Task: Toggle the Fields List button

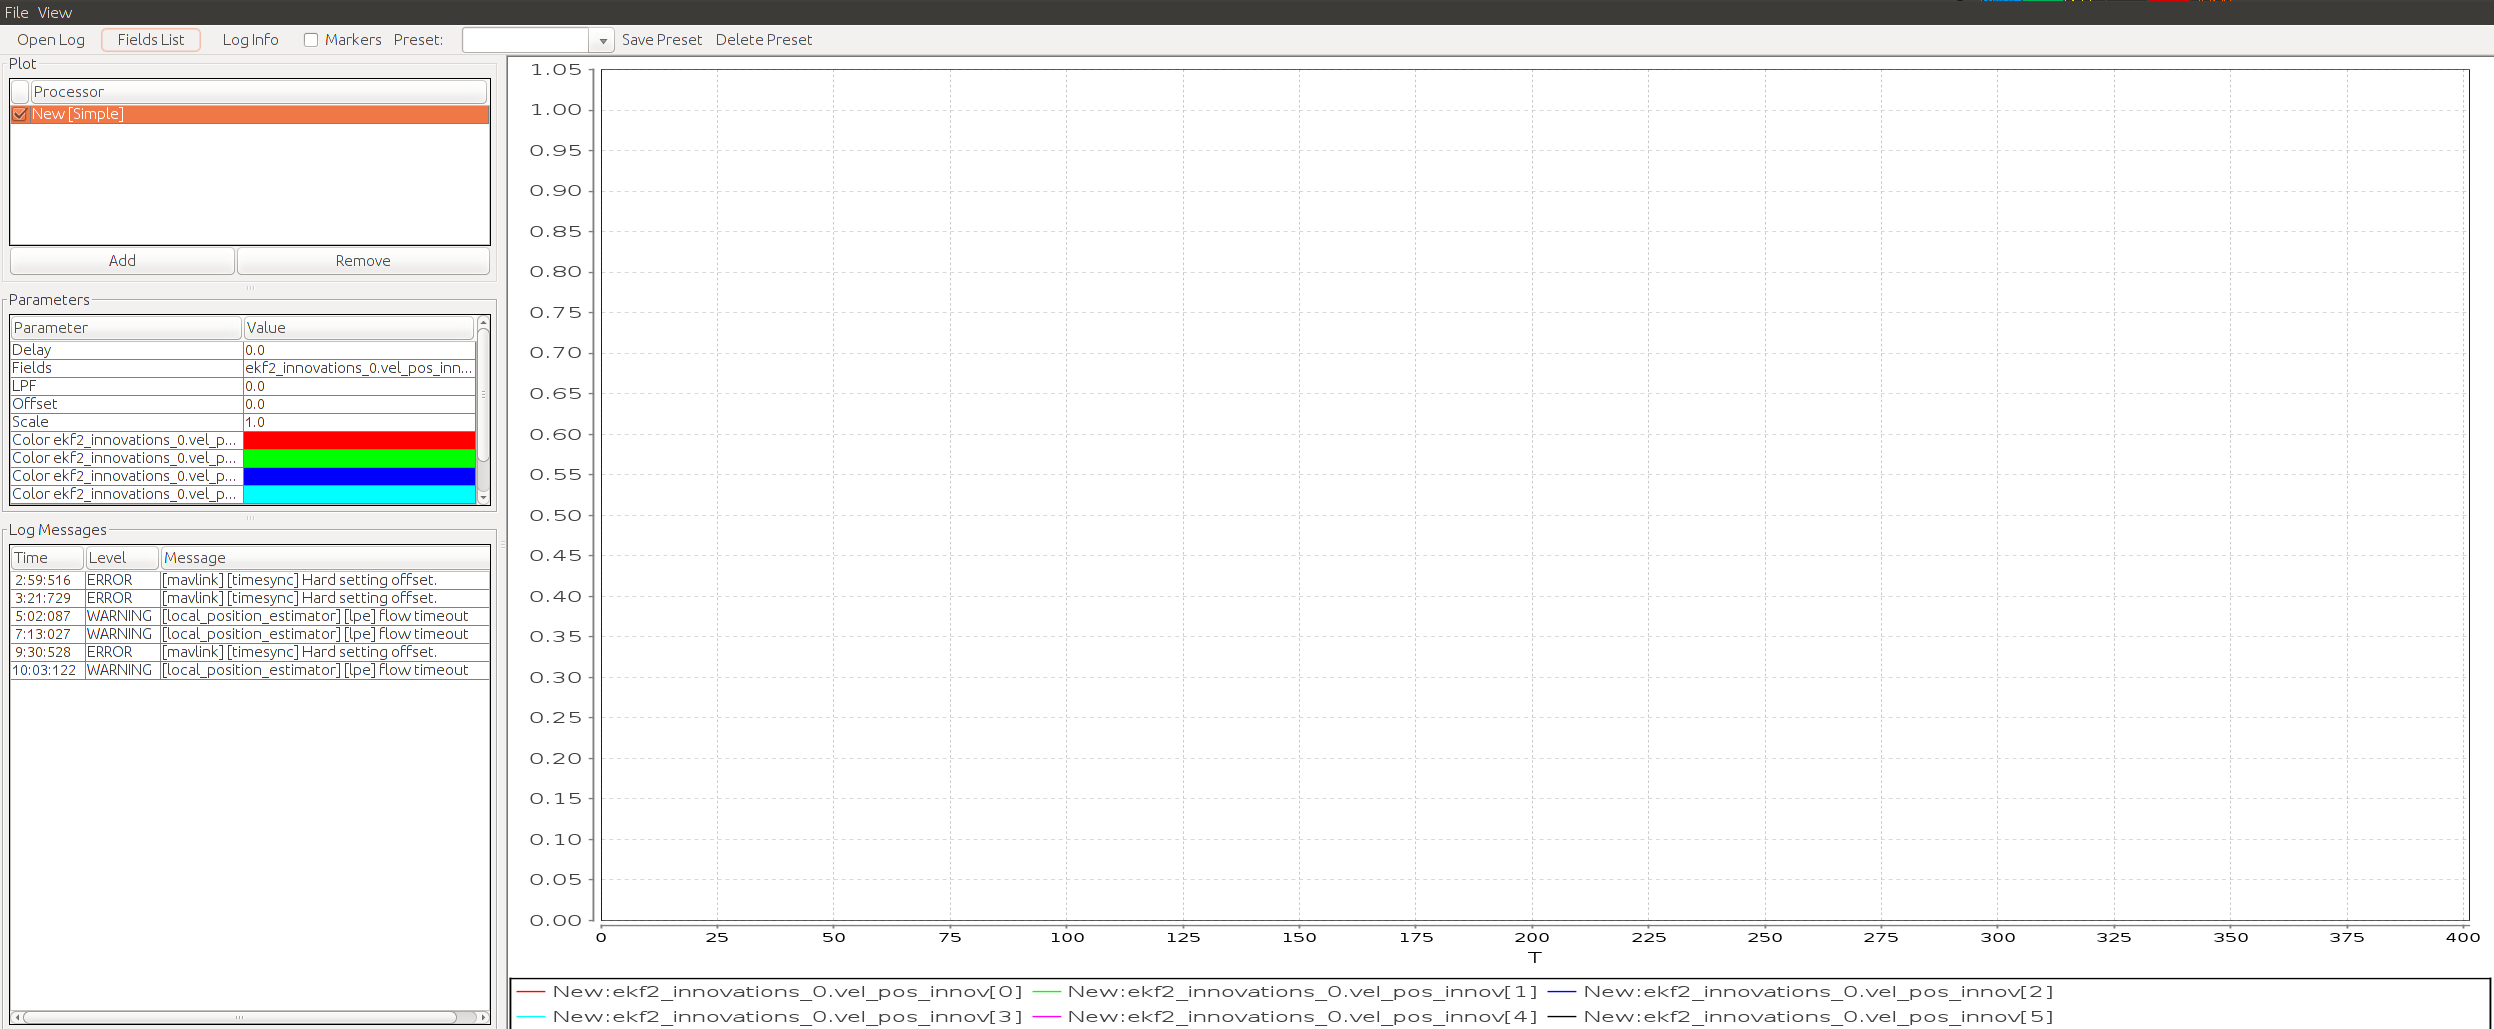Action: point(151,40)
